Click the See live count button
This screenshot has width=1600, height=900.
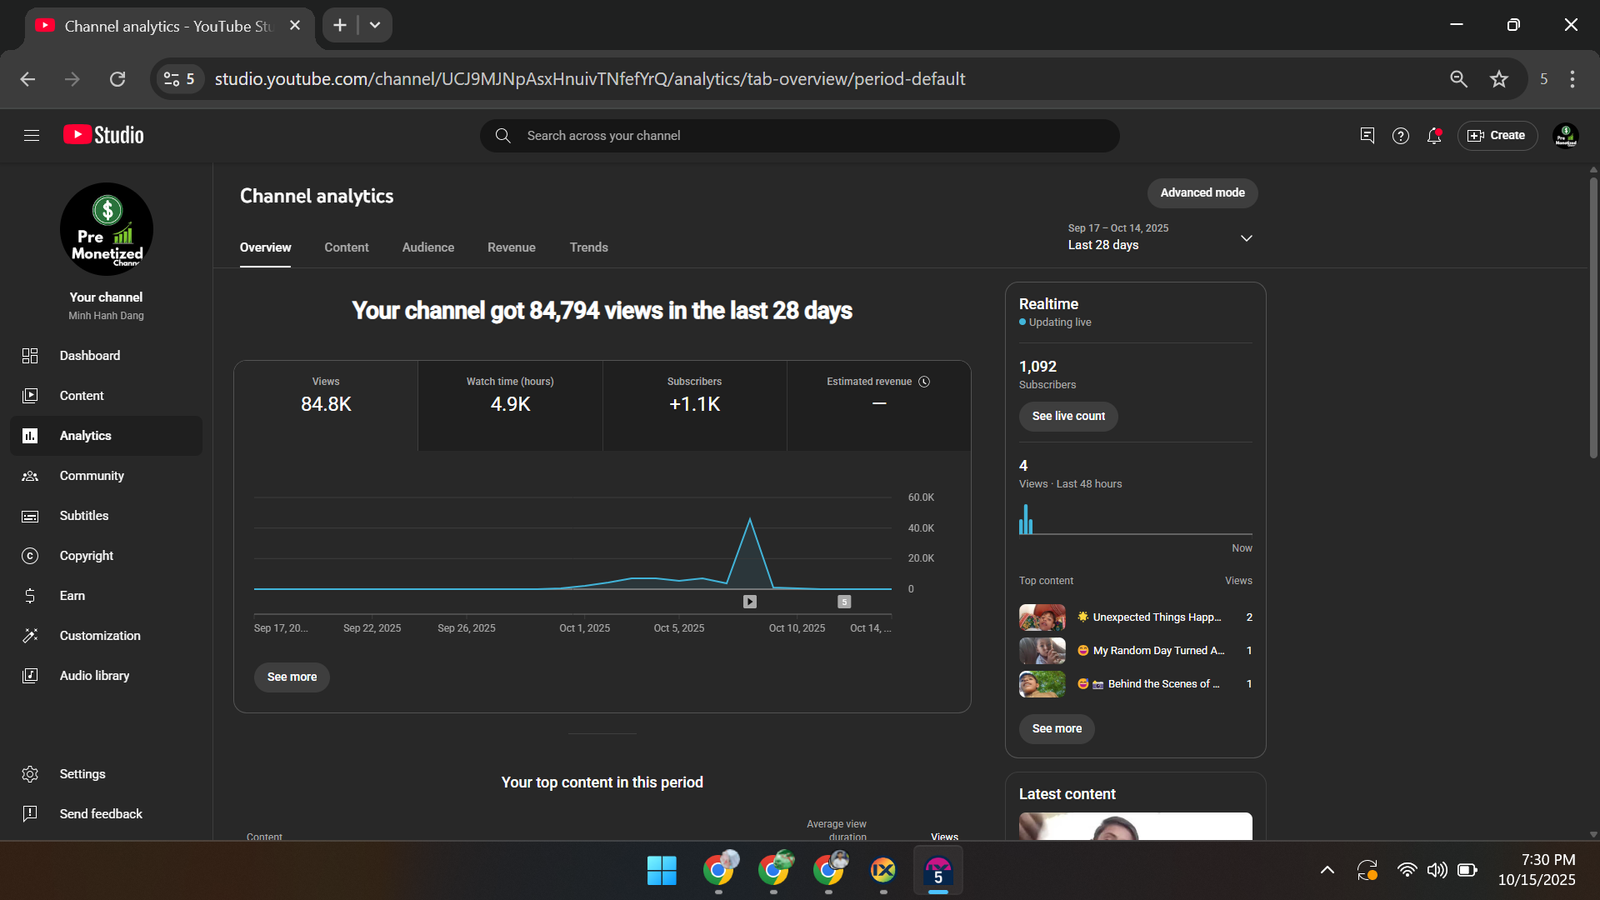(x=1068, y=416)
